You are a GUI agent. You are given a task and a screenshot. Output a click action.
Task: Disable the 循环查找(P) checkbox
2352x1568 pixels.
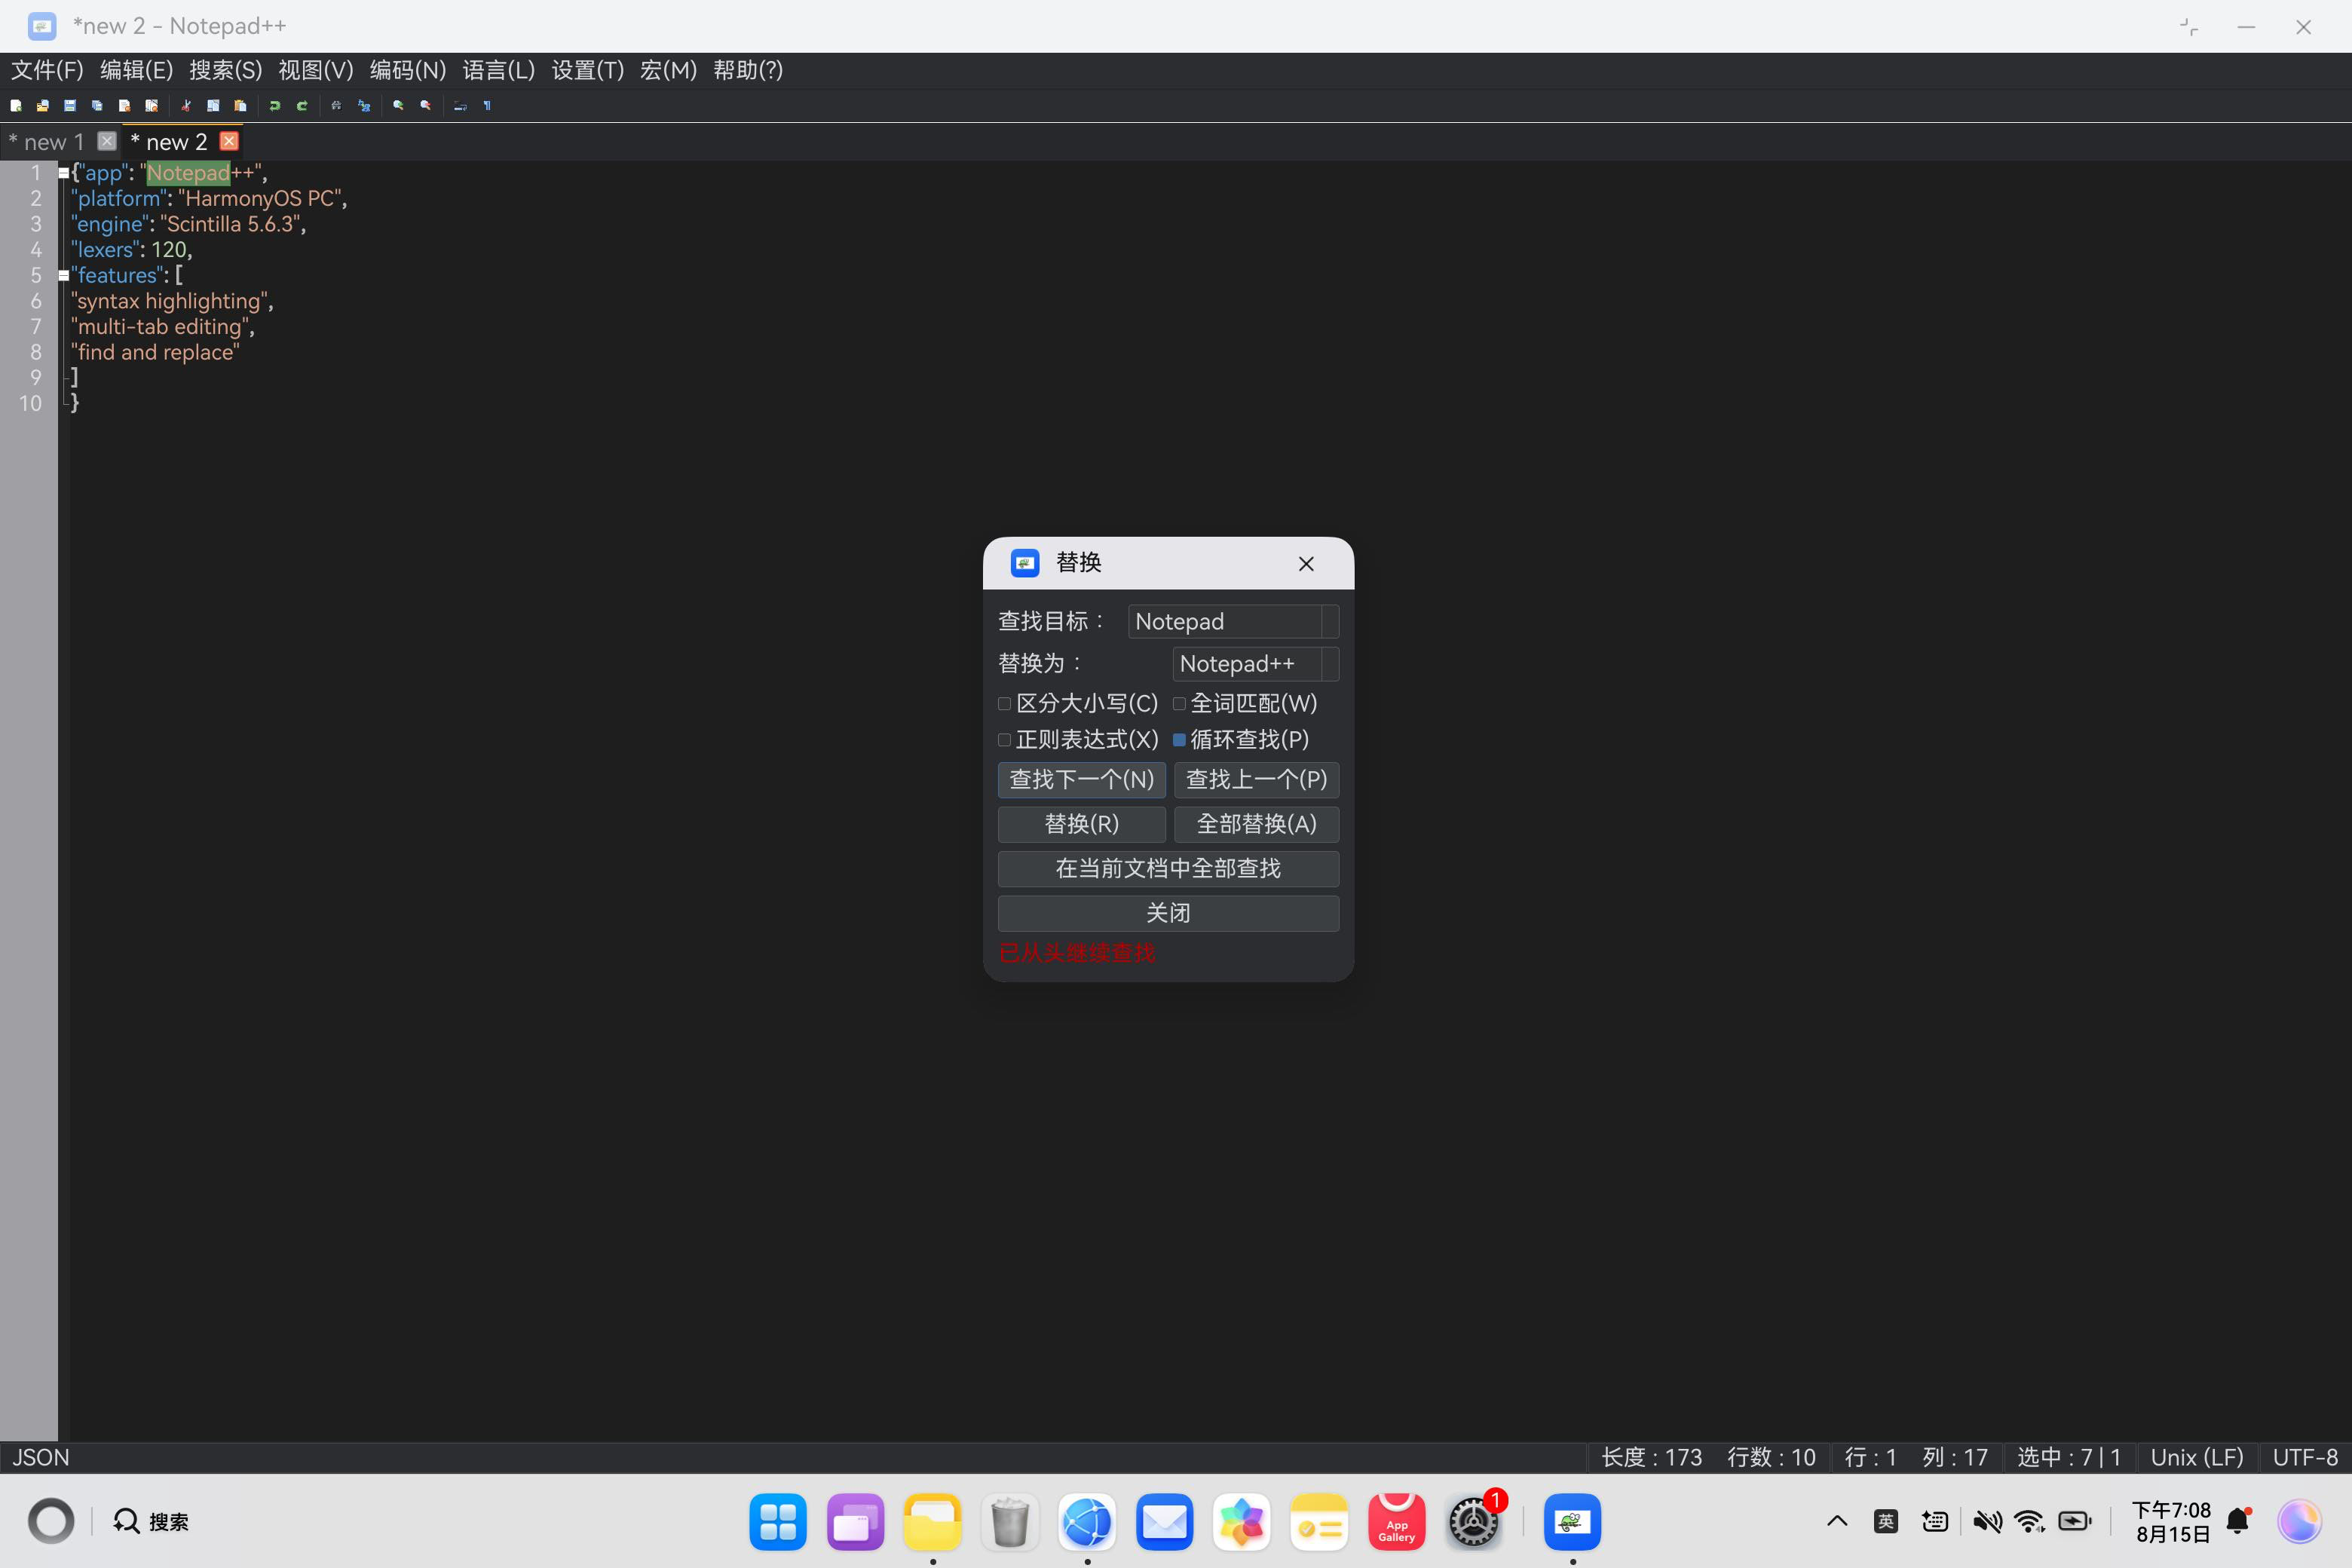click(1179, 740)
